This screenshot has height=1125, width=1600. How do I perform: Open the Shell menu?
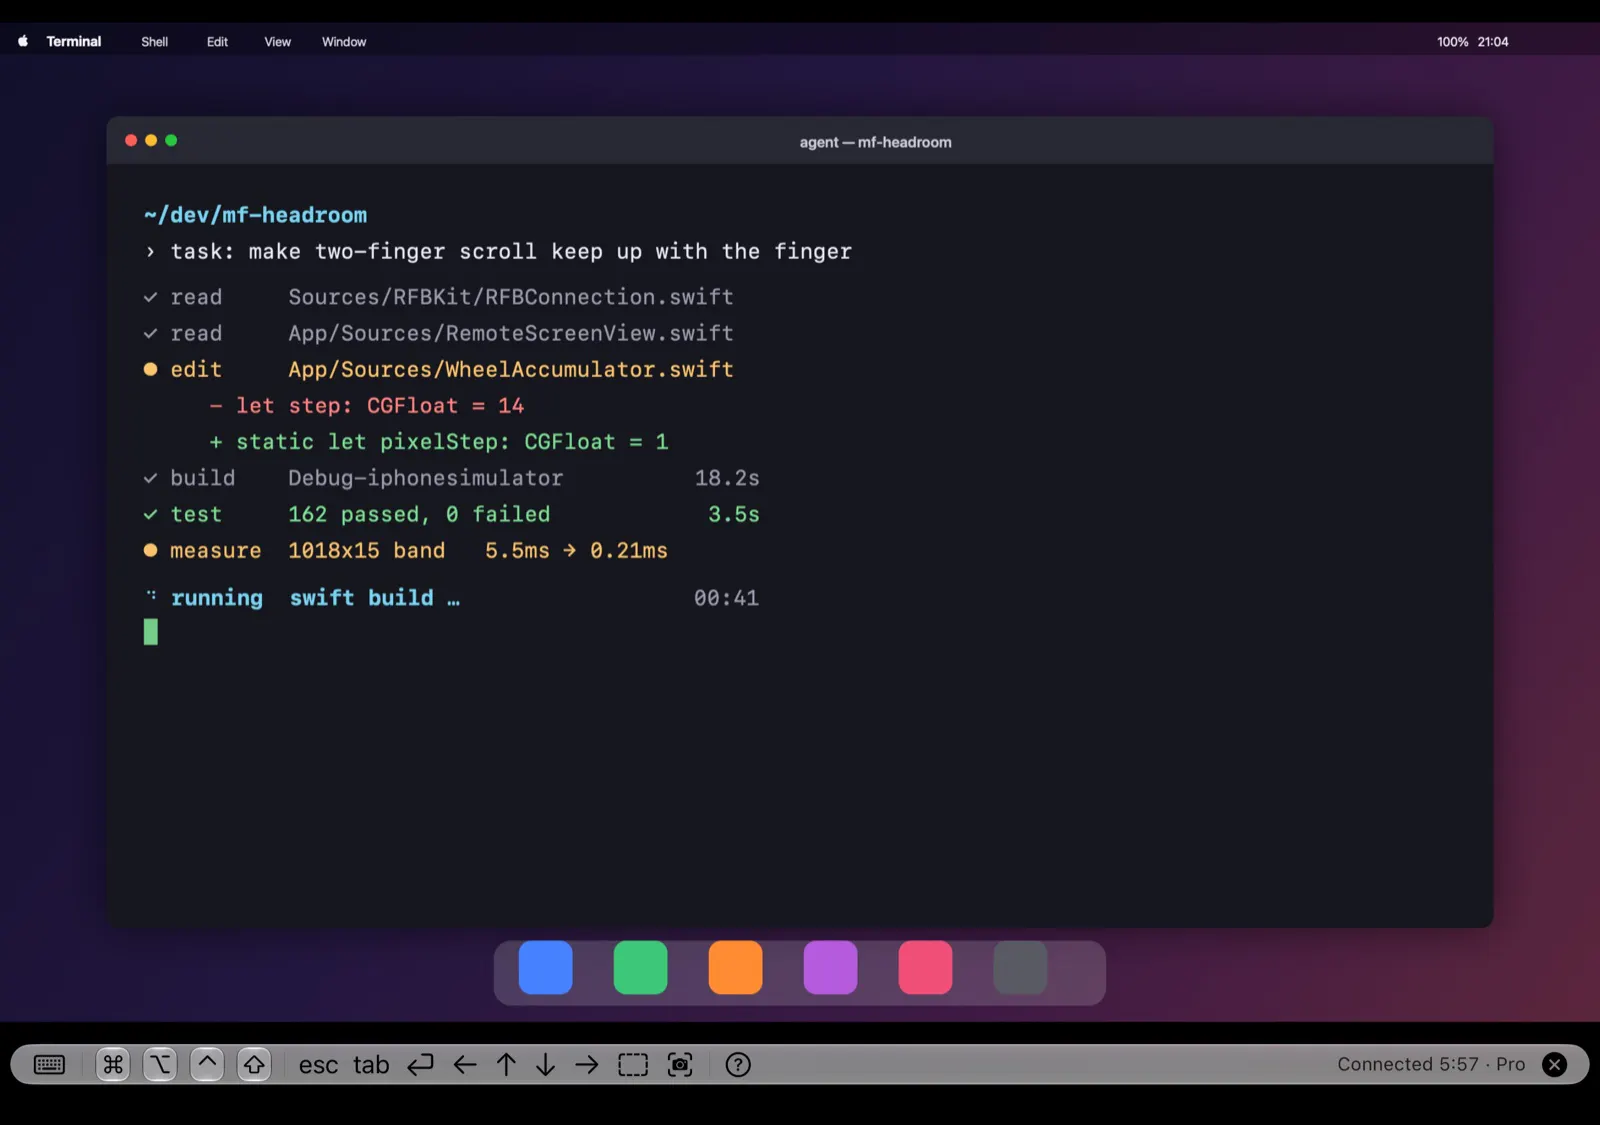tap(154, 42)
